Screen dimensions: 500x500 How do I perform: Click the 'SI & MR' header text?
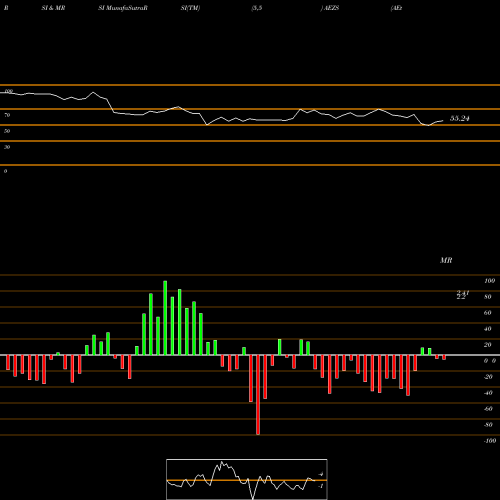pos(53,8)
